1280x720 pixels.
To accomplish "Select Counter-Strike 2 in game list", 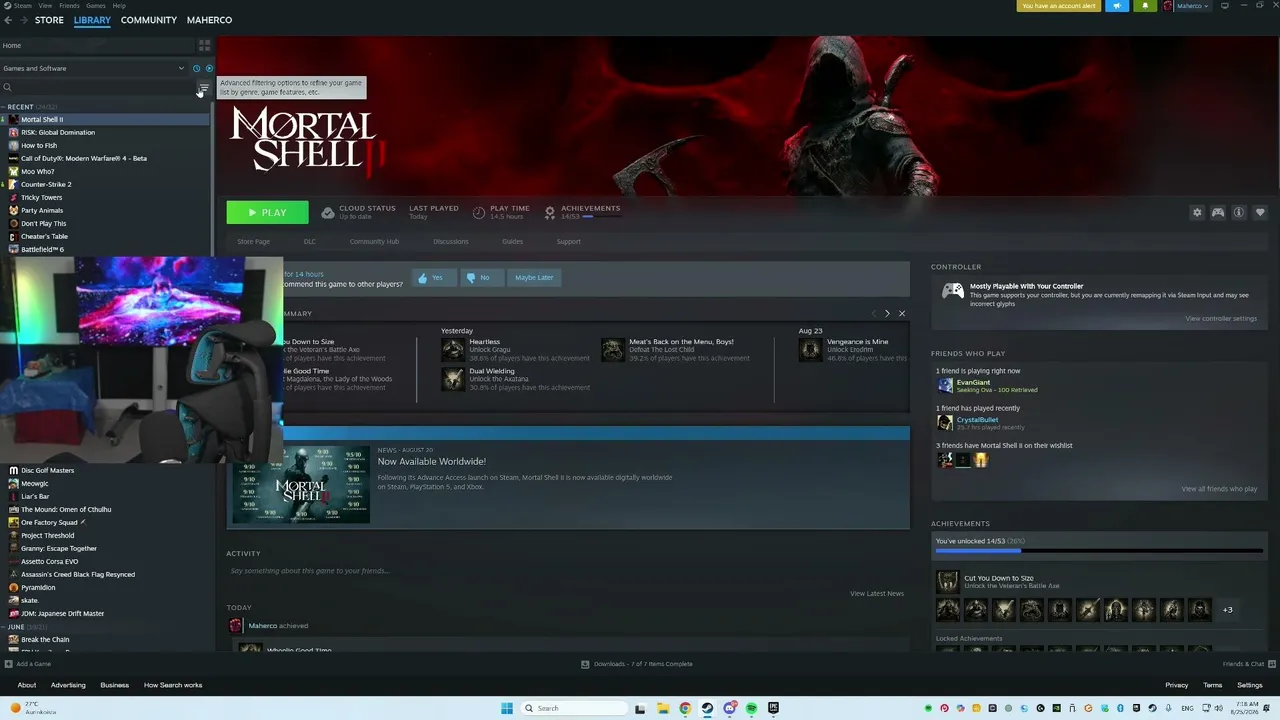I will tap(46, 184).
